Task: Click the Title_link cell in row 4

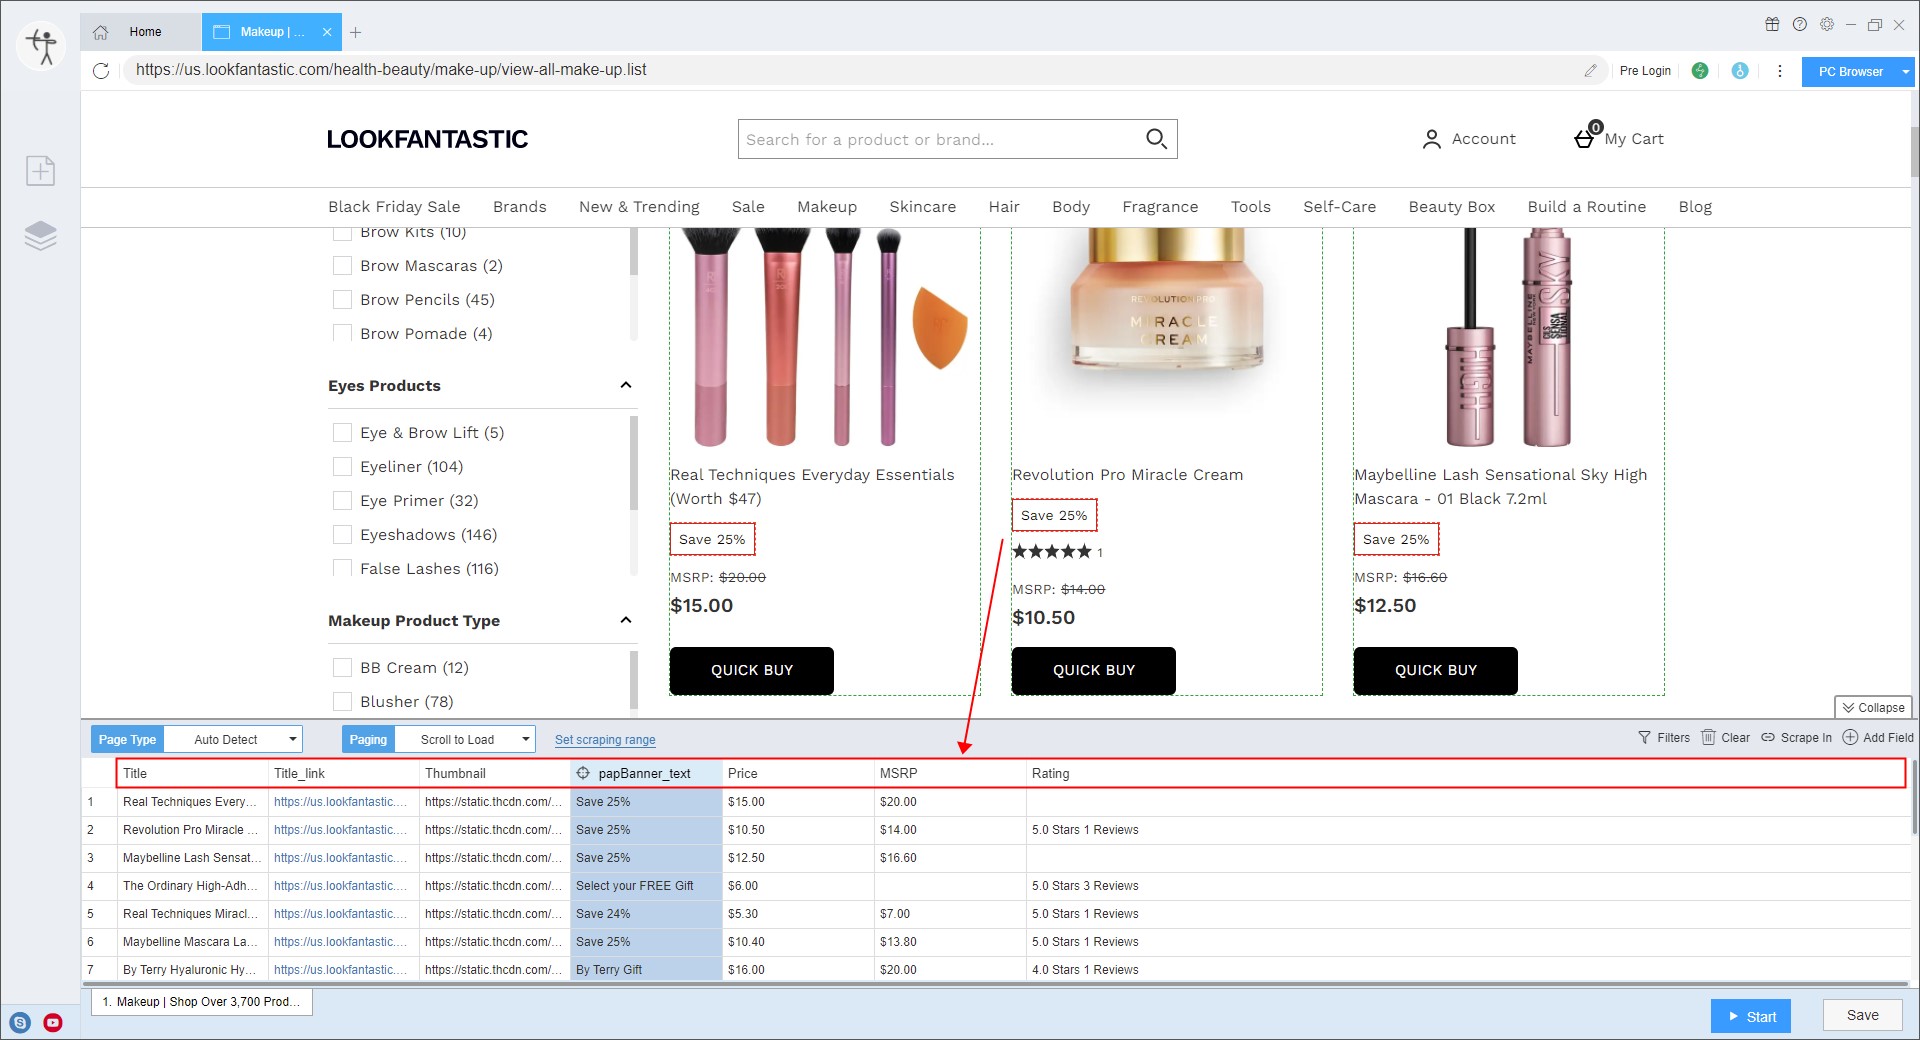Action: point(343,886)
